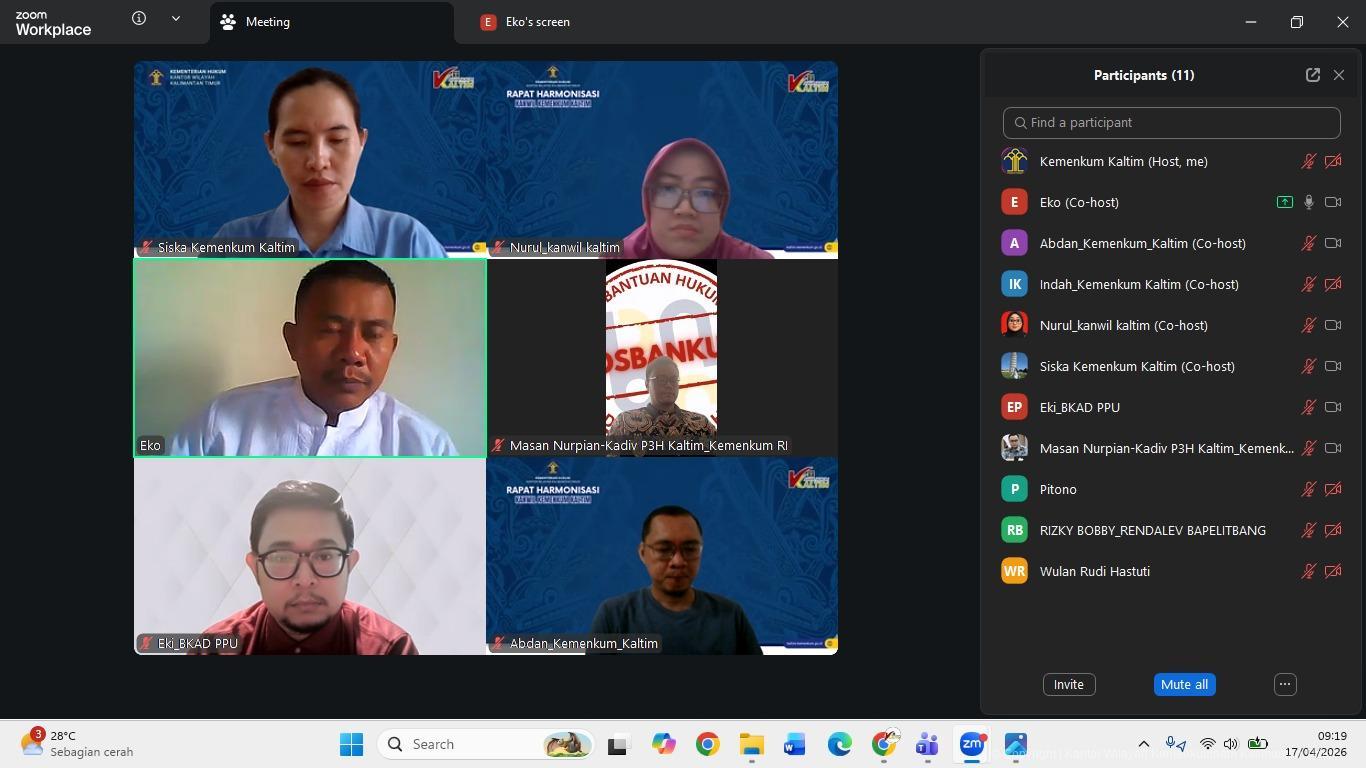1366x768 pixels.
Task: Switch to Eko's screen tab
Action: click(537, 20)
